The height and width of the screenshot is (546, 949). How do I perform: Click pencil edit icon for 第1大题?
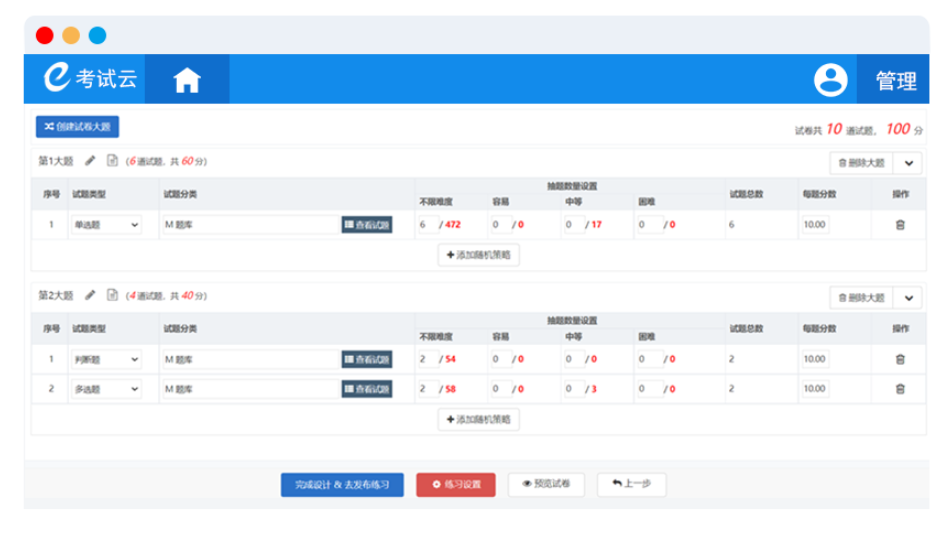90,160
